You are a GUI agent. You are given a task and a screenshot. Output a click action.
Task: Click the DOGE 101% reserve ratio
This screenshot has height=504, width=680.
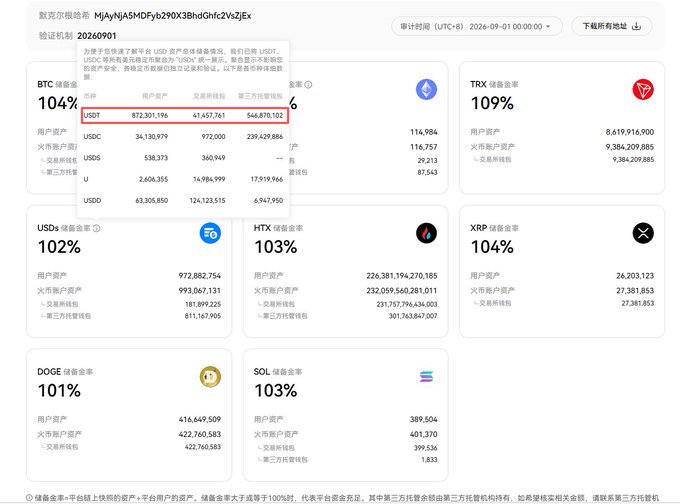(x=59, y=391)
